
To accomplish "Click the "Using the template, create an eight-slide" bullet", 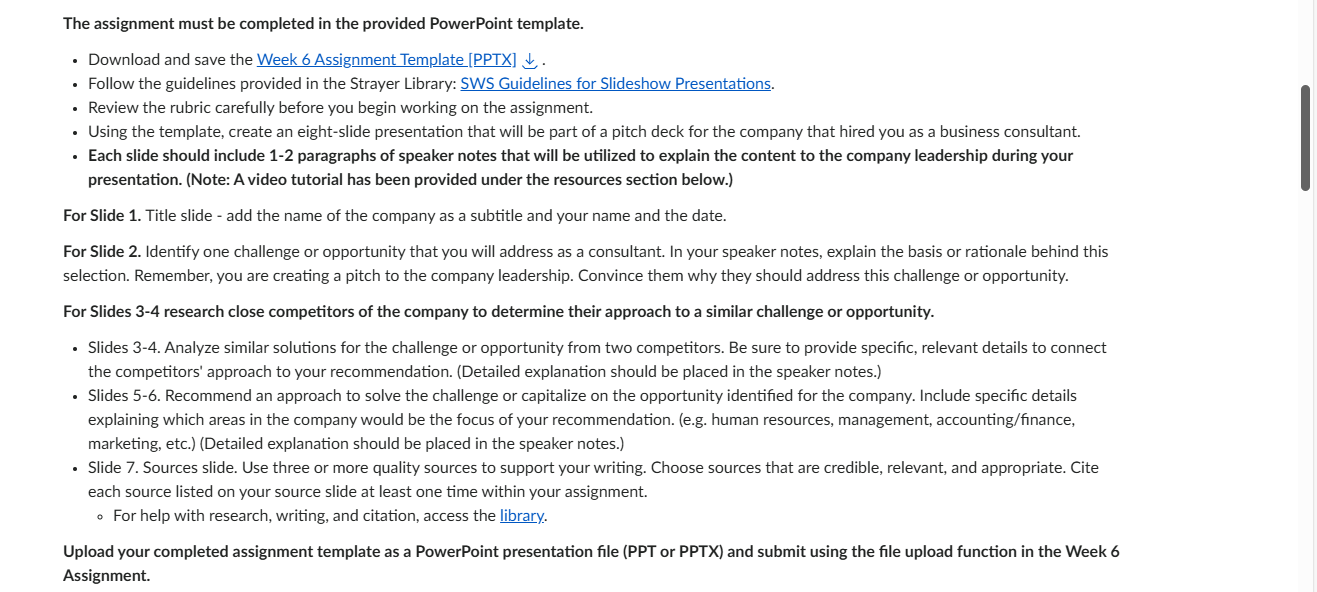I will [x=584, y=132].
